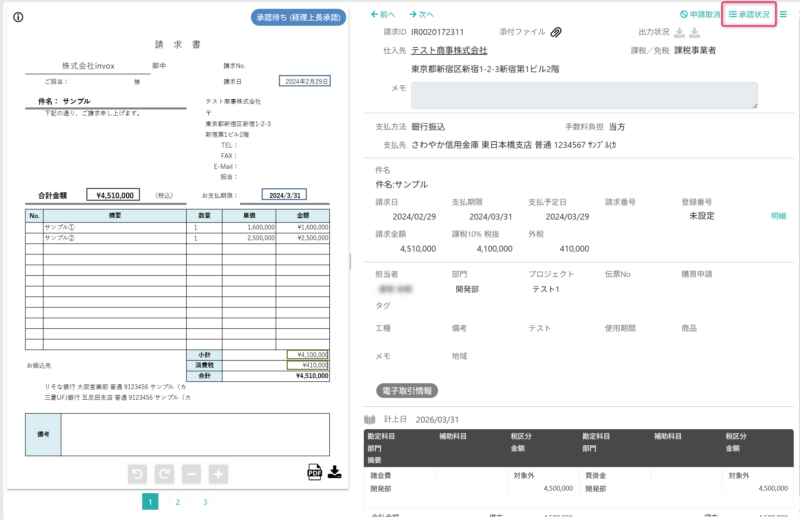Click the 明細 details link
Viewport: 800px width, 520px height.
pos(778,216)
